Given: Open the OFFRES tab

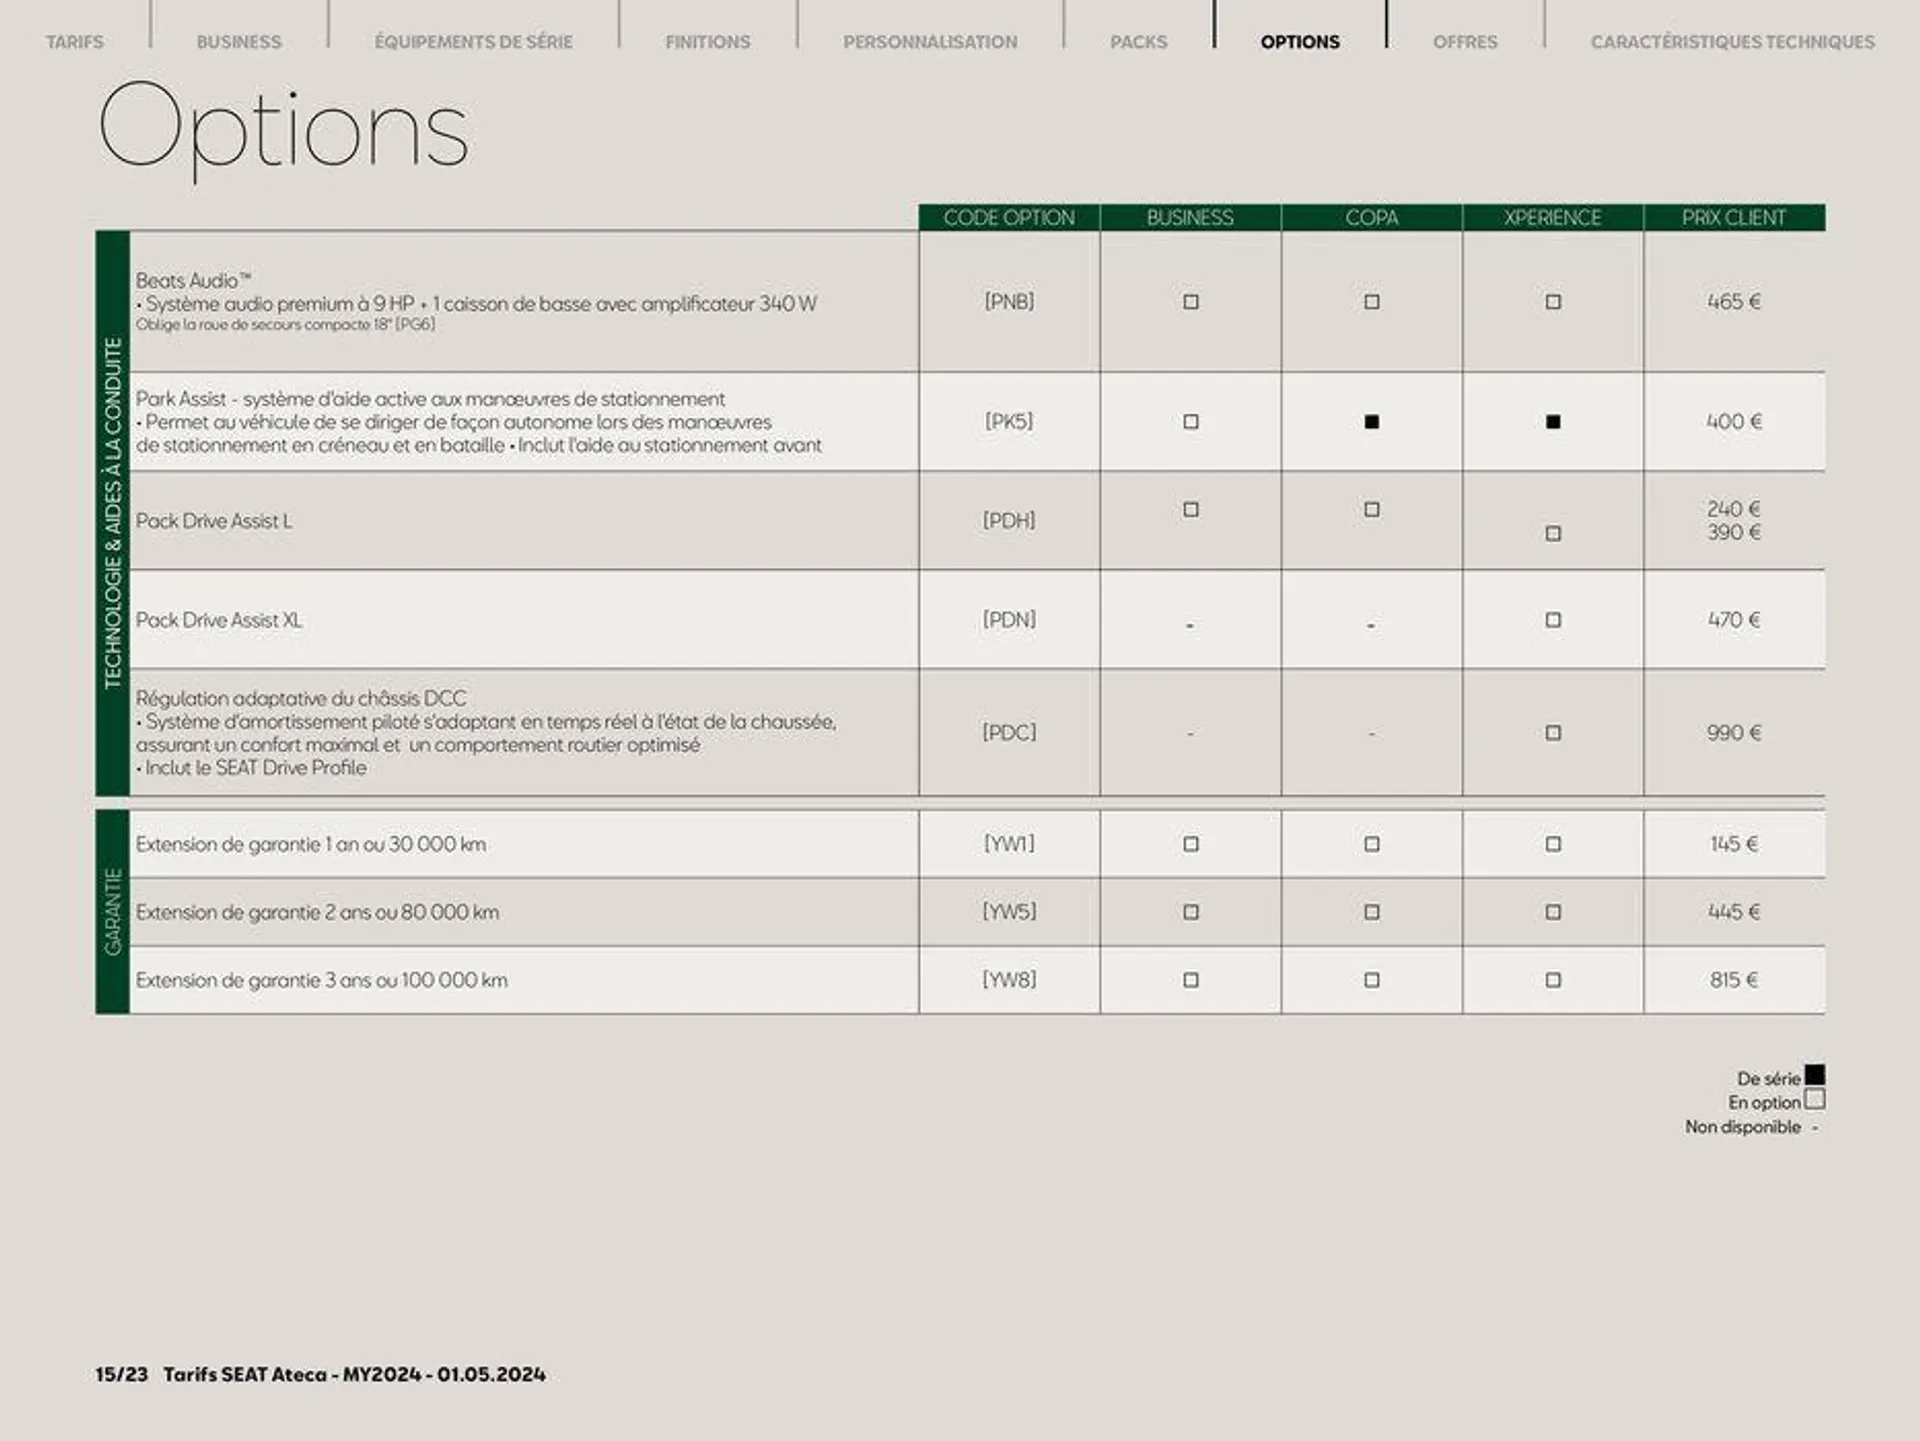Looking at the screenshot, I should tap(1465, 42).
